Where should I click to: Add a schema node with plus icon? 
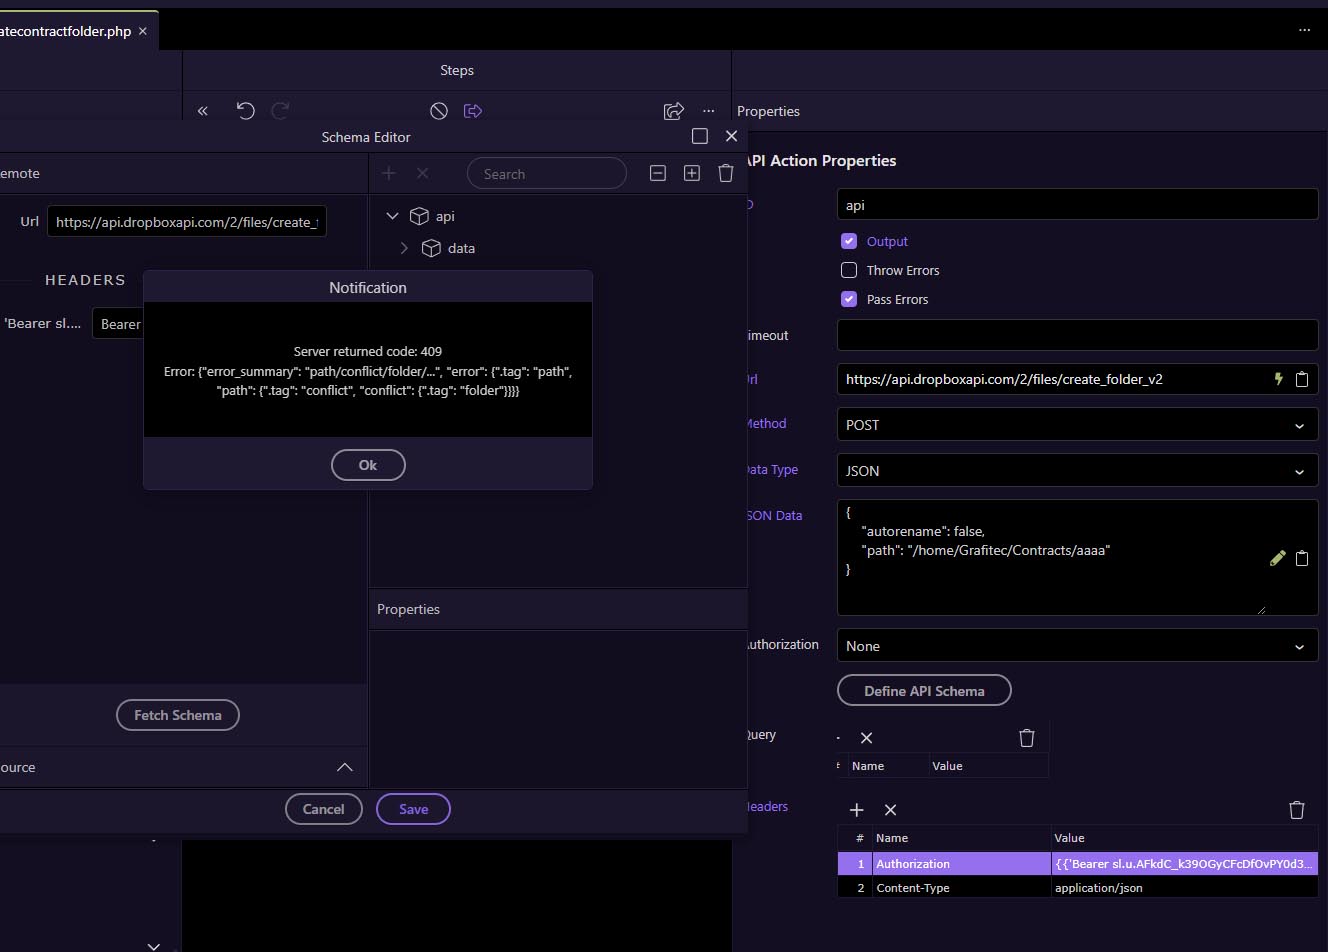click(x=389, y=173)
